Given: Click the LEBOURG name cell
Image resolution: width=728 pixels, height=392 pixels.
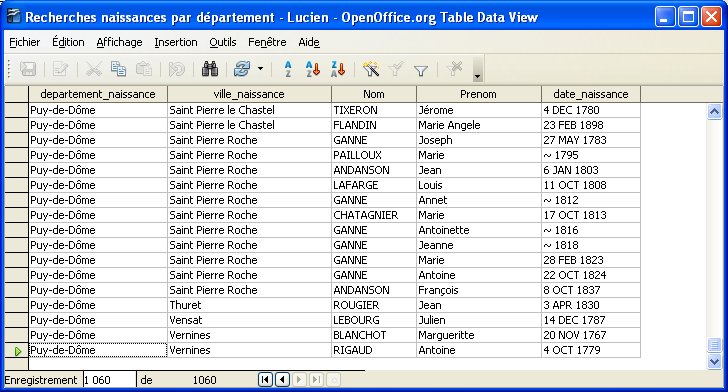Looking at the screenshot, I should [374, 320].
